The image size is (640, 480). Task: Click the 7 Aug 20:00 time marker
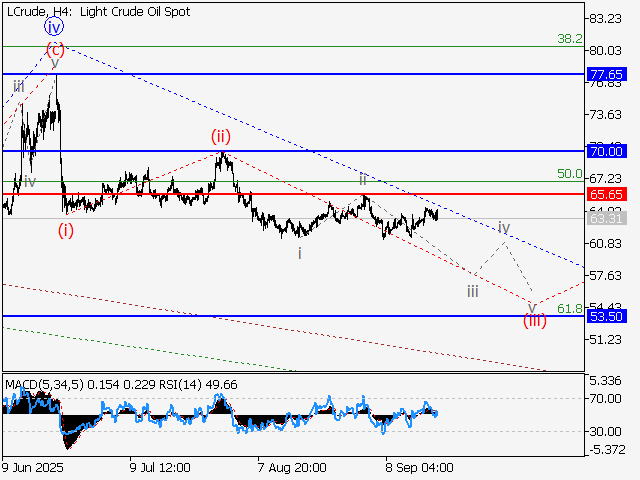pos(290,467)
